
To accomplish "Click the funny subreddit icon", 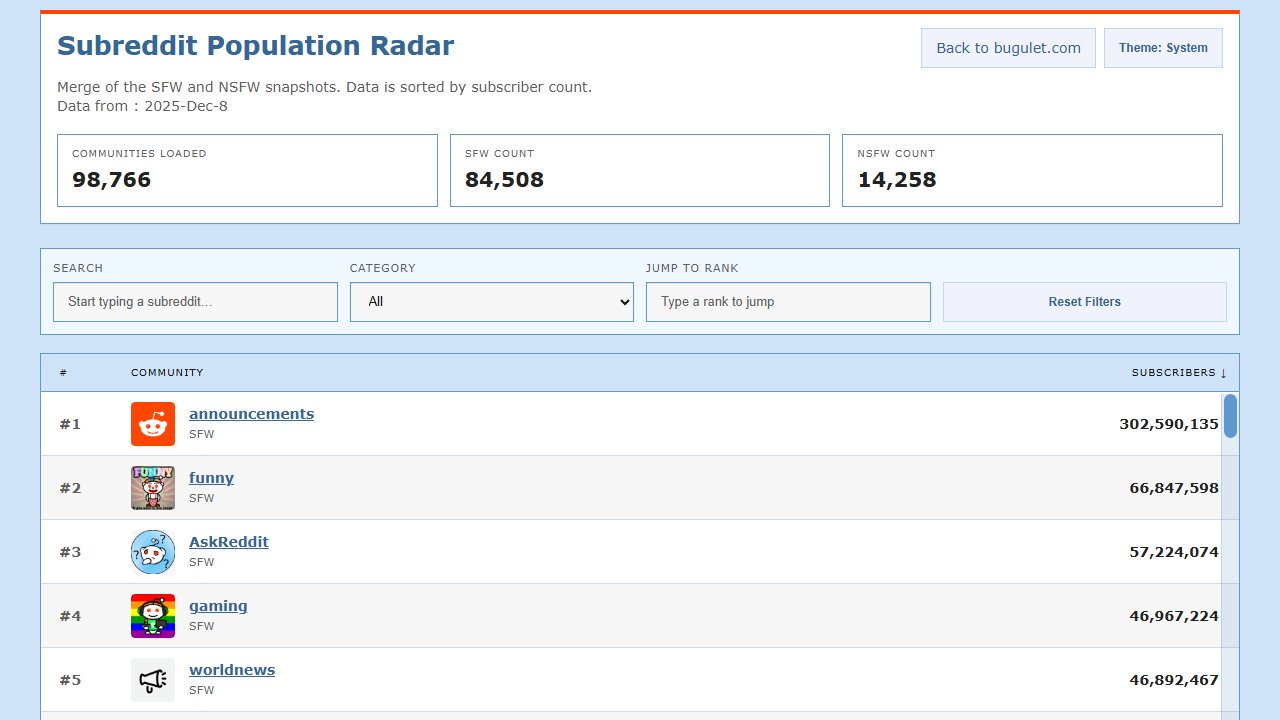I will tap(153, 488).
